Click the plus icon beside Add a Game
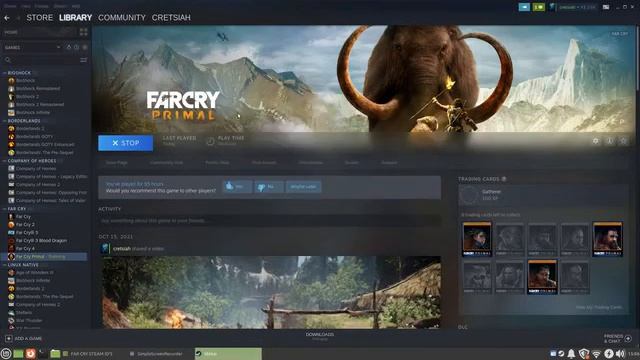640x360 pixels. click(x=9, y=338)
